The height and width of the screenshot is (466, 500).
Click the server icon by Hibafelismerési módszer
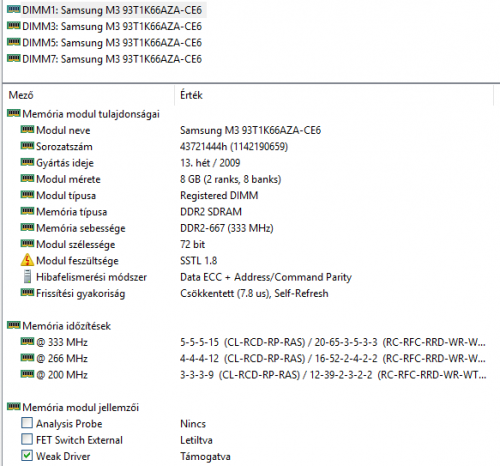(x=28, y=277)
